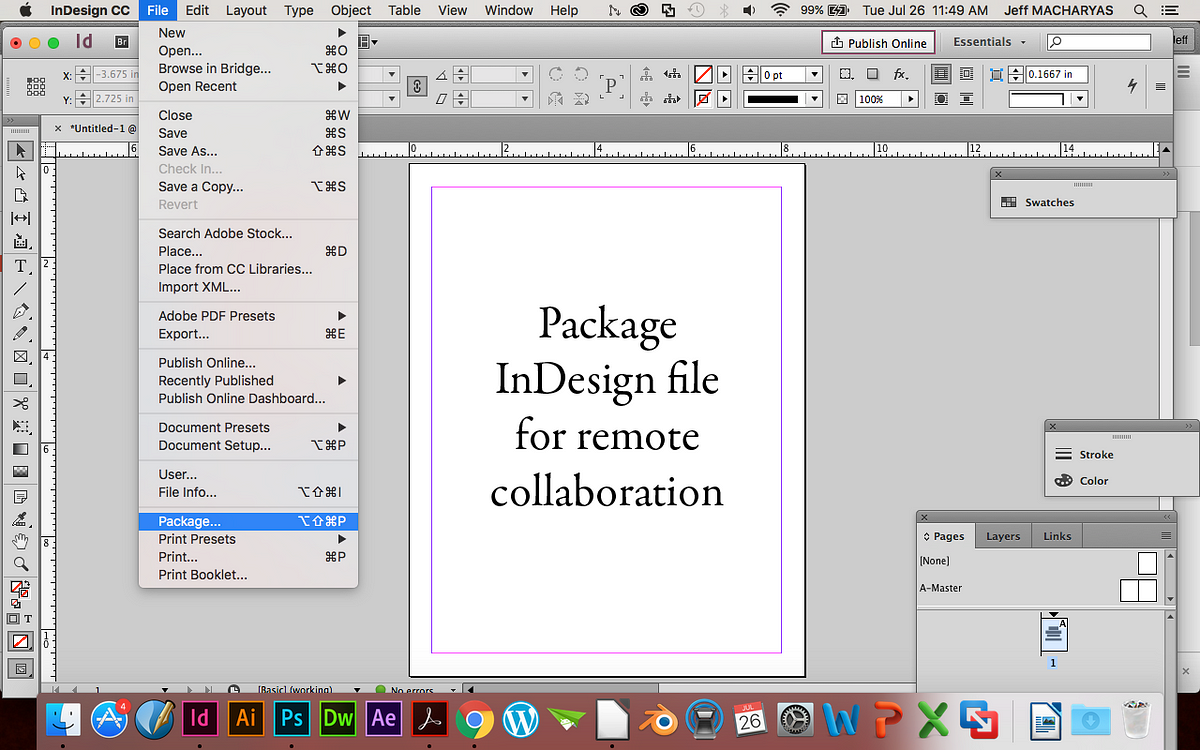Image resolution: width=1200 pixels, height=750 pixels.
Task: Open the Pages panel options menu
Action: [1166, 536]
